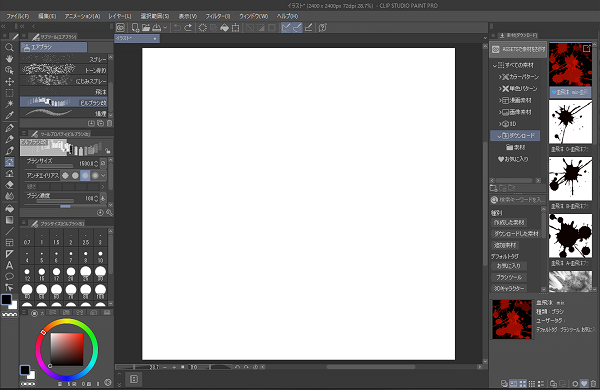Screen dimensions: 600x390
Task: Expand the 3D tree node
Action: (500, 124)
